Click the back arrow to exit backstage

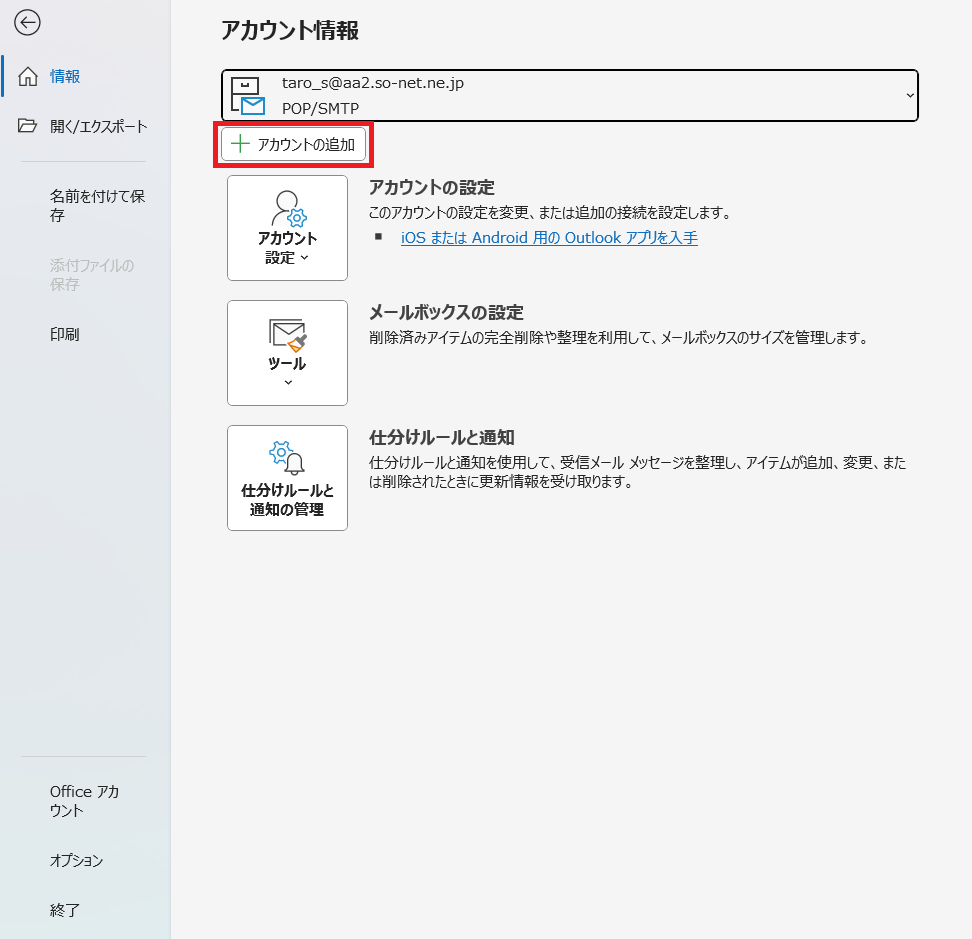tap(27, 23)
